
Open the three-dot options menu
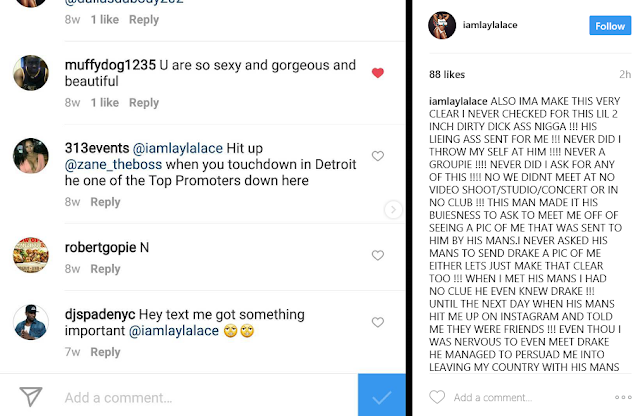coord(625,397)
